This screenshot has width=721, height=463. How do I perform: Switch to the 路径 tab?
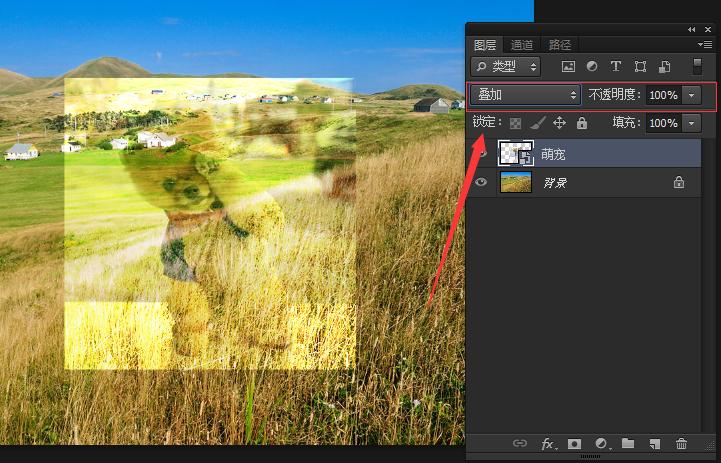point(560,45)
